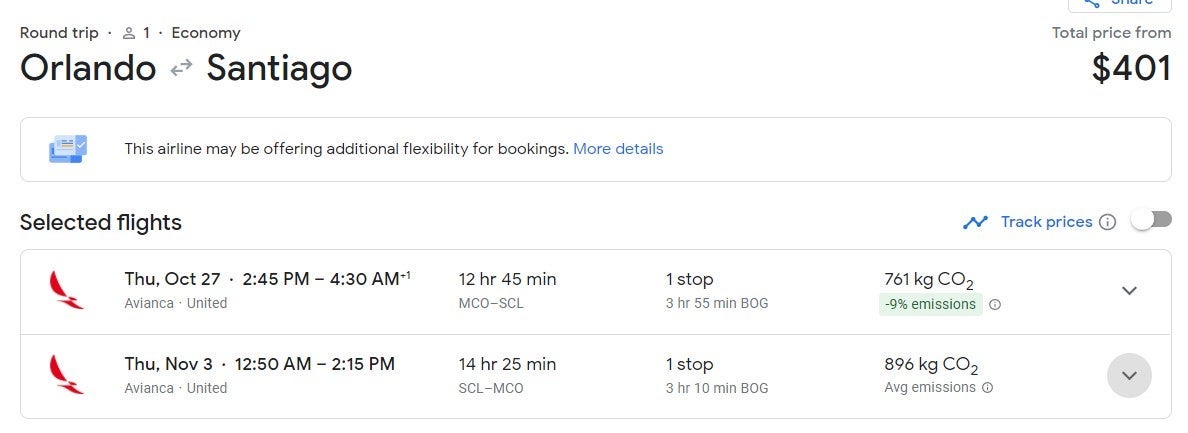The height and width of the screenshot is (433, 1188).
Task: Expand the Thu, Oct 27 flight details
Action: click(x=1129, y=291)
